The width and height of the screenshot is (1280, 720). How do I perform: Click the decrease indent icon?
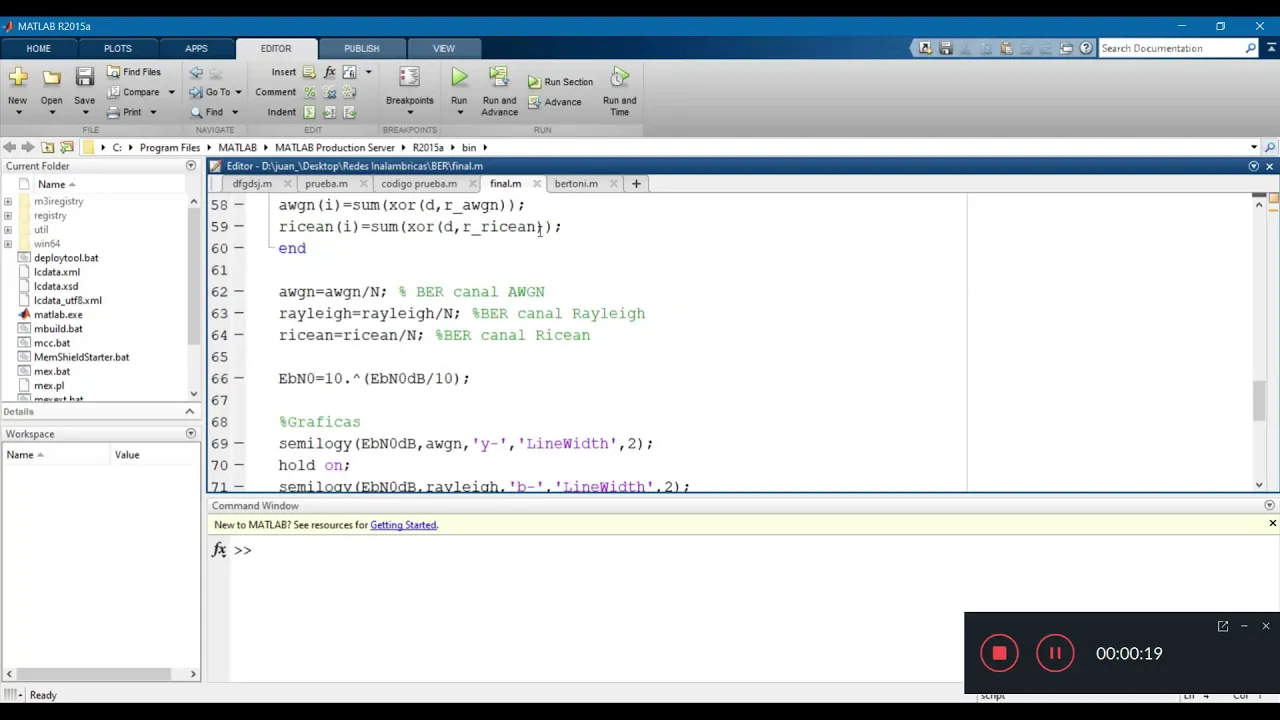(349, 112)
